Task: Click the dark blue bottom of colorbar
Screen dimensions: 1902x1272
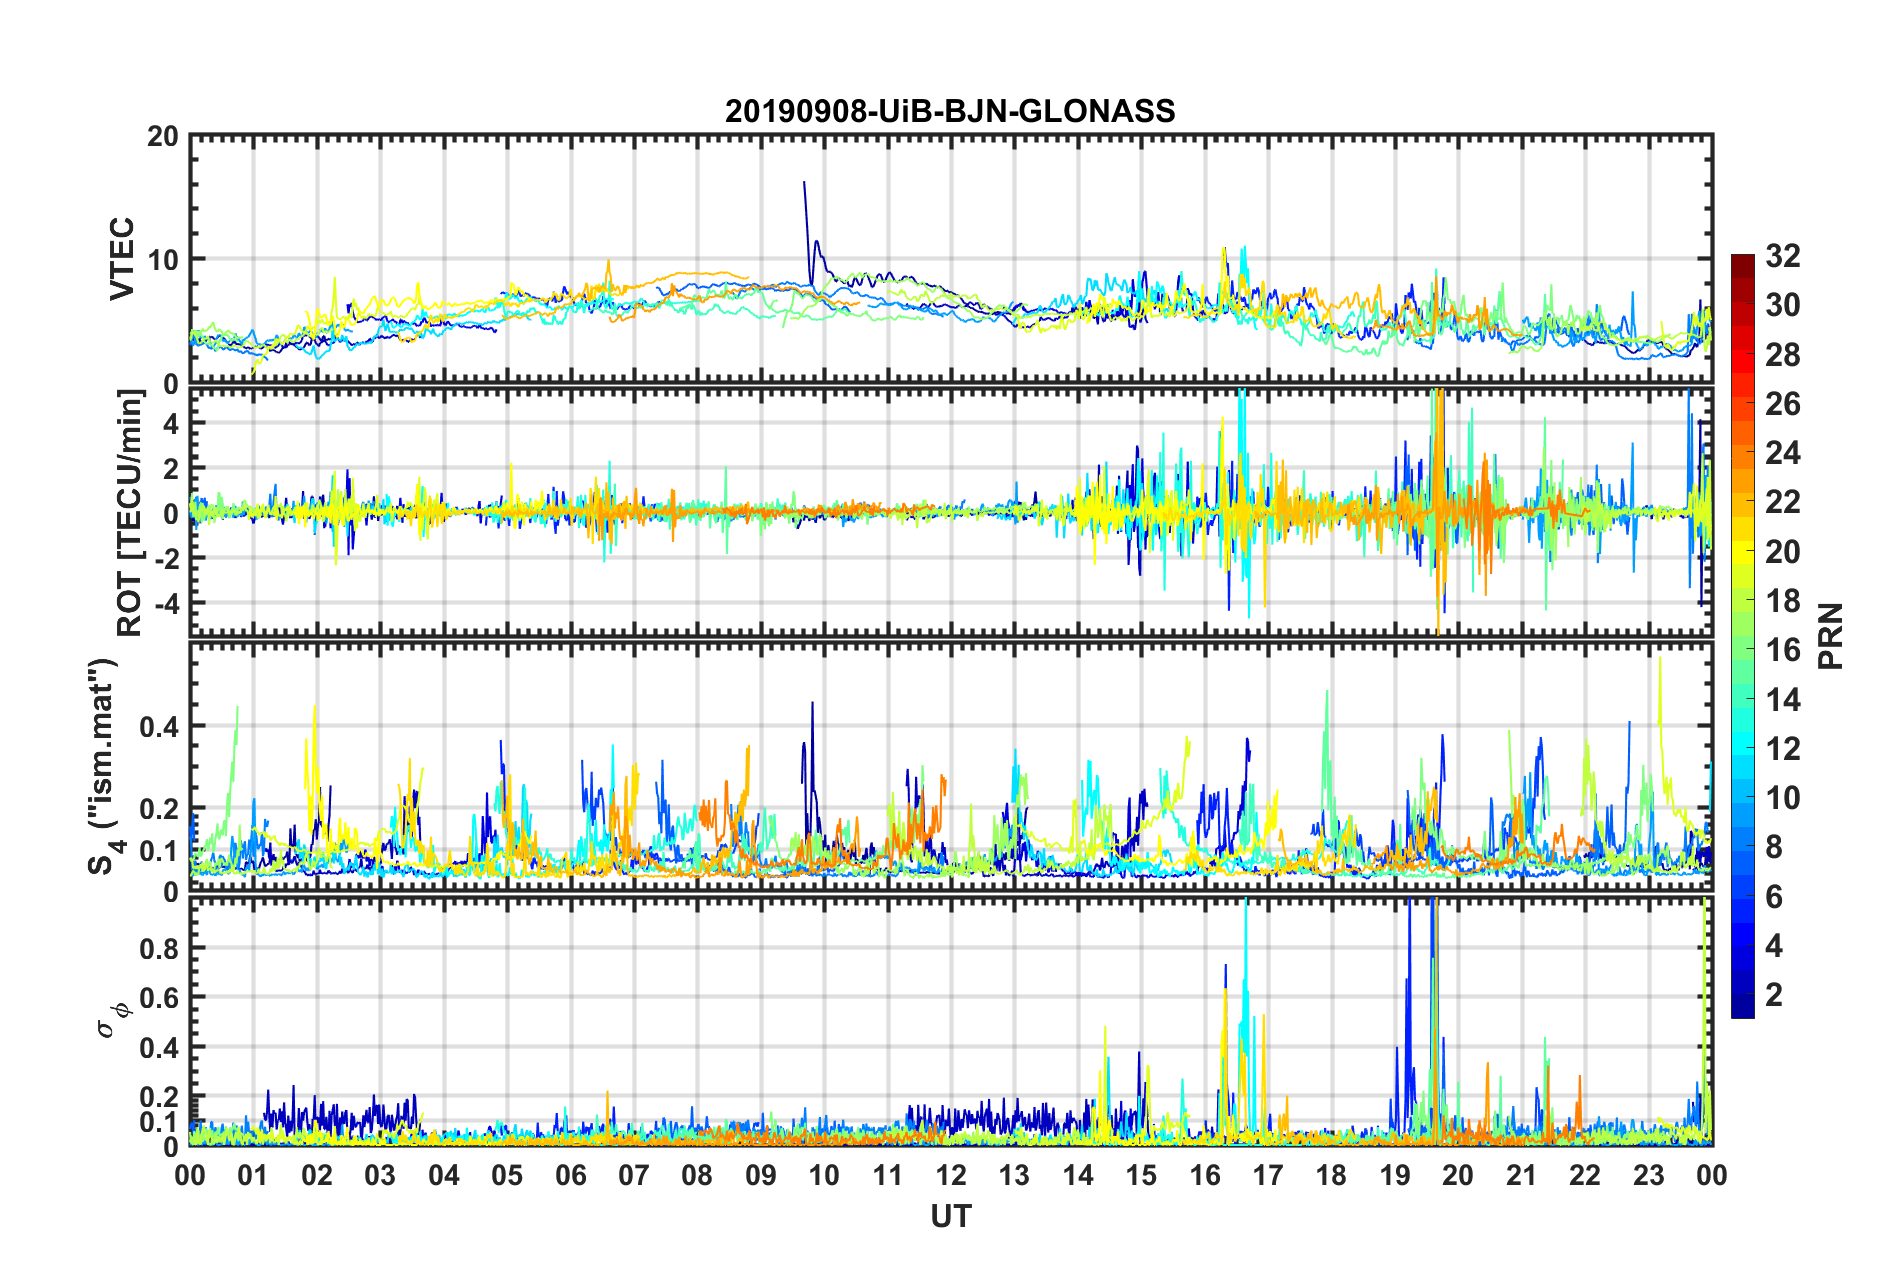Action: 1743,1008
